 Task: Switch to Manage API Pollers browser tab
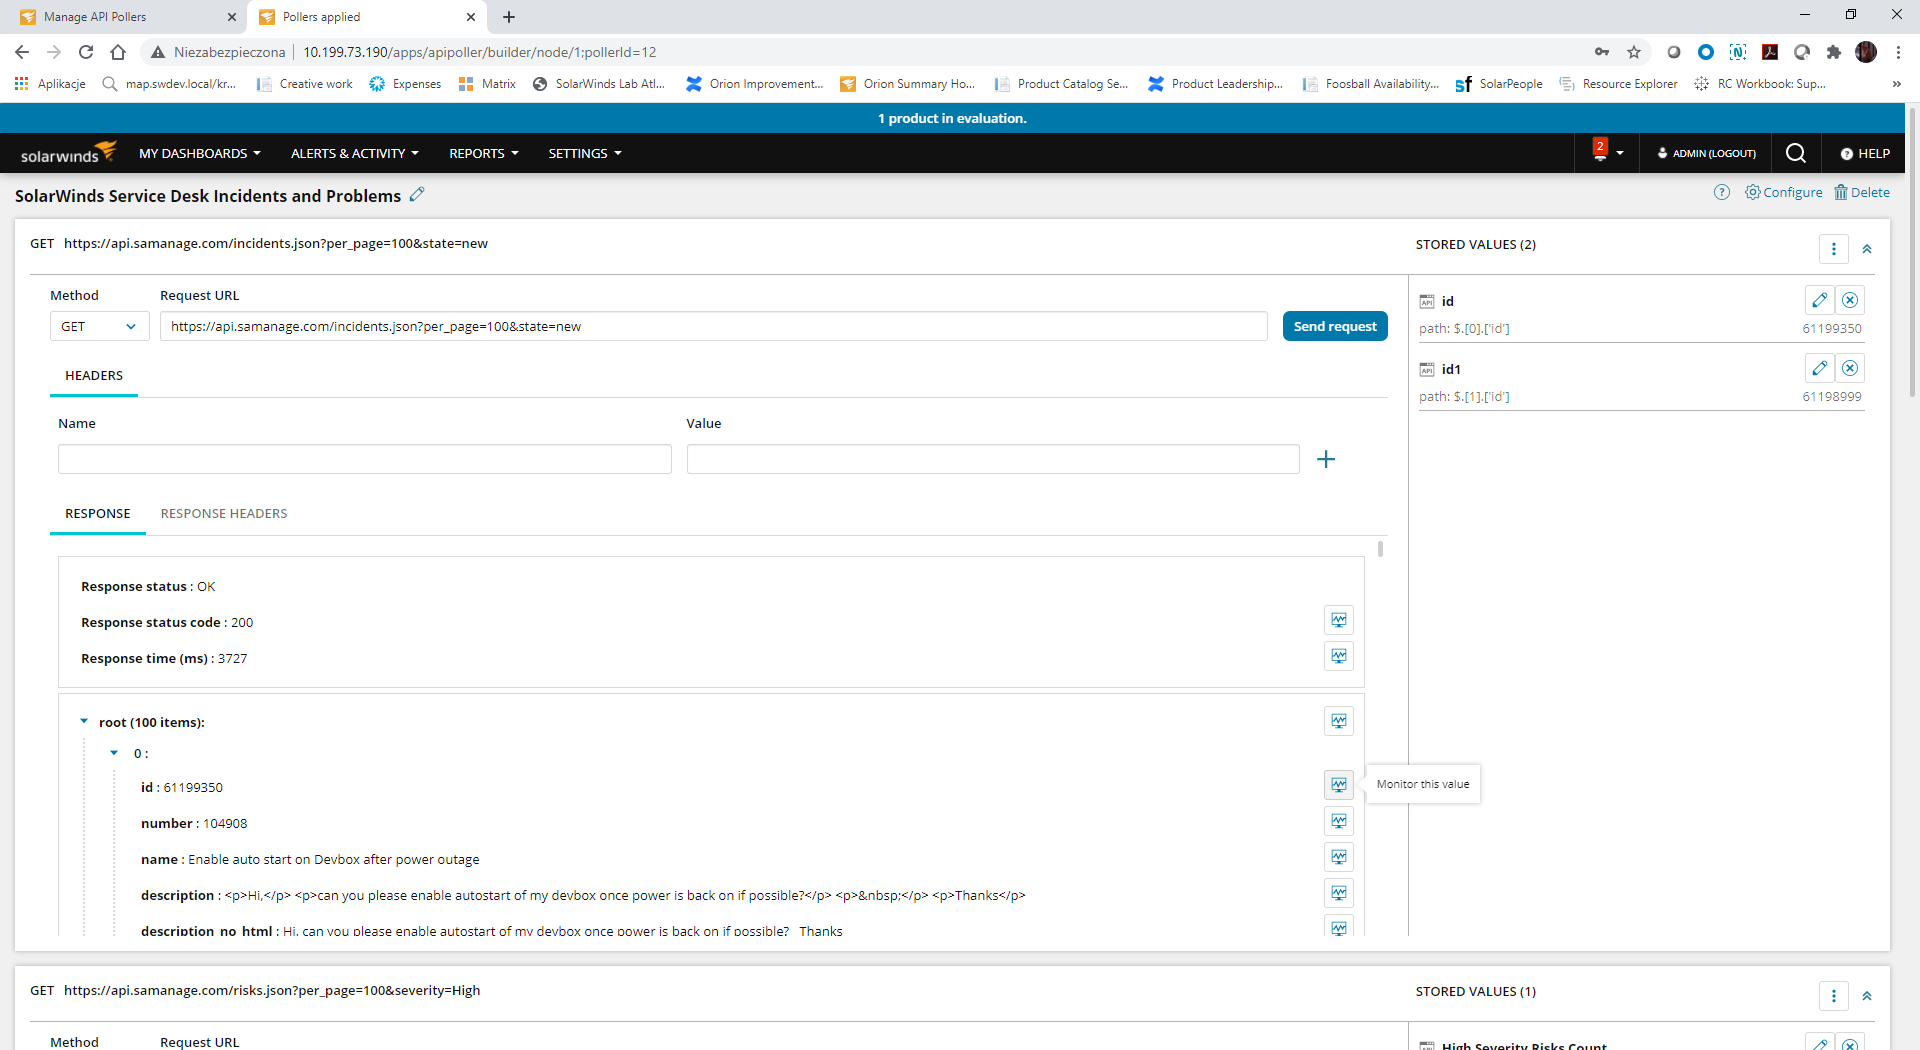125,17
